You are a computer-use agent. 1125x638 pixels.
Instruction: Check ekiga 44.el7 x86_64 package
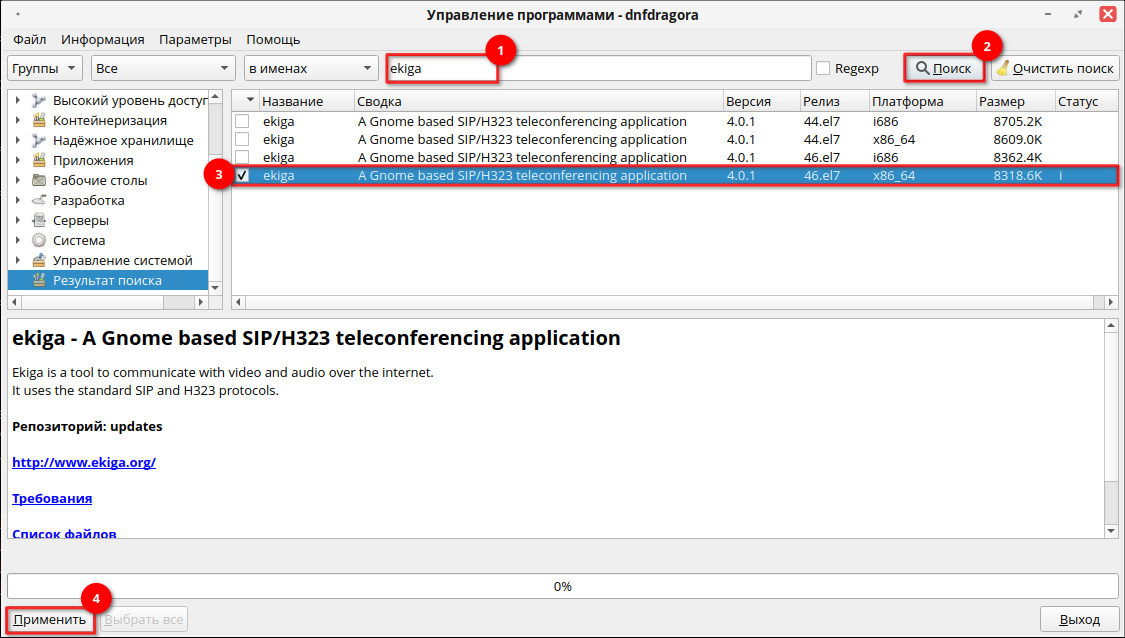pos(243,139)
